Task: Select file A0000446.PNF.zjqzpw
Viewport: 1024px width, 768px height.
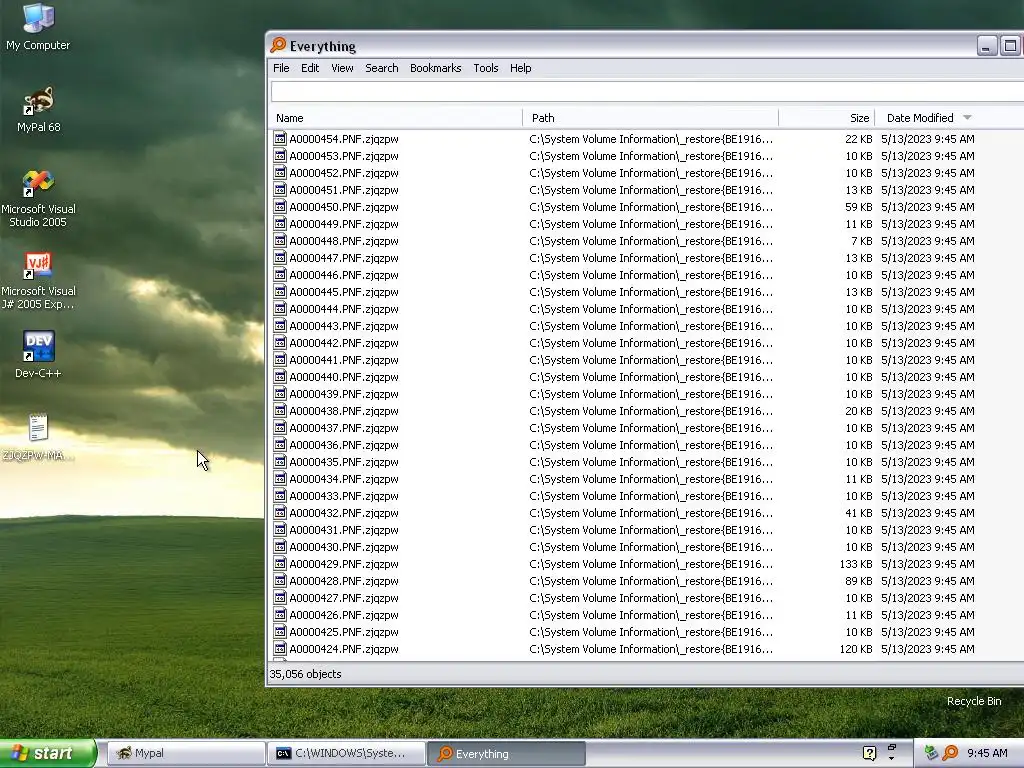Action: tap(344, 274)
